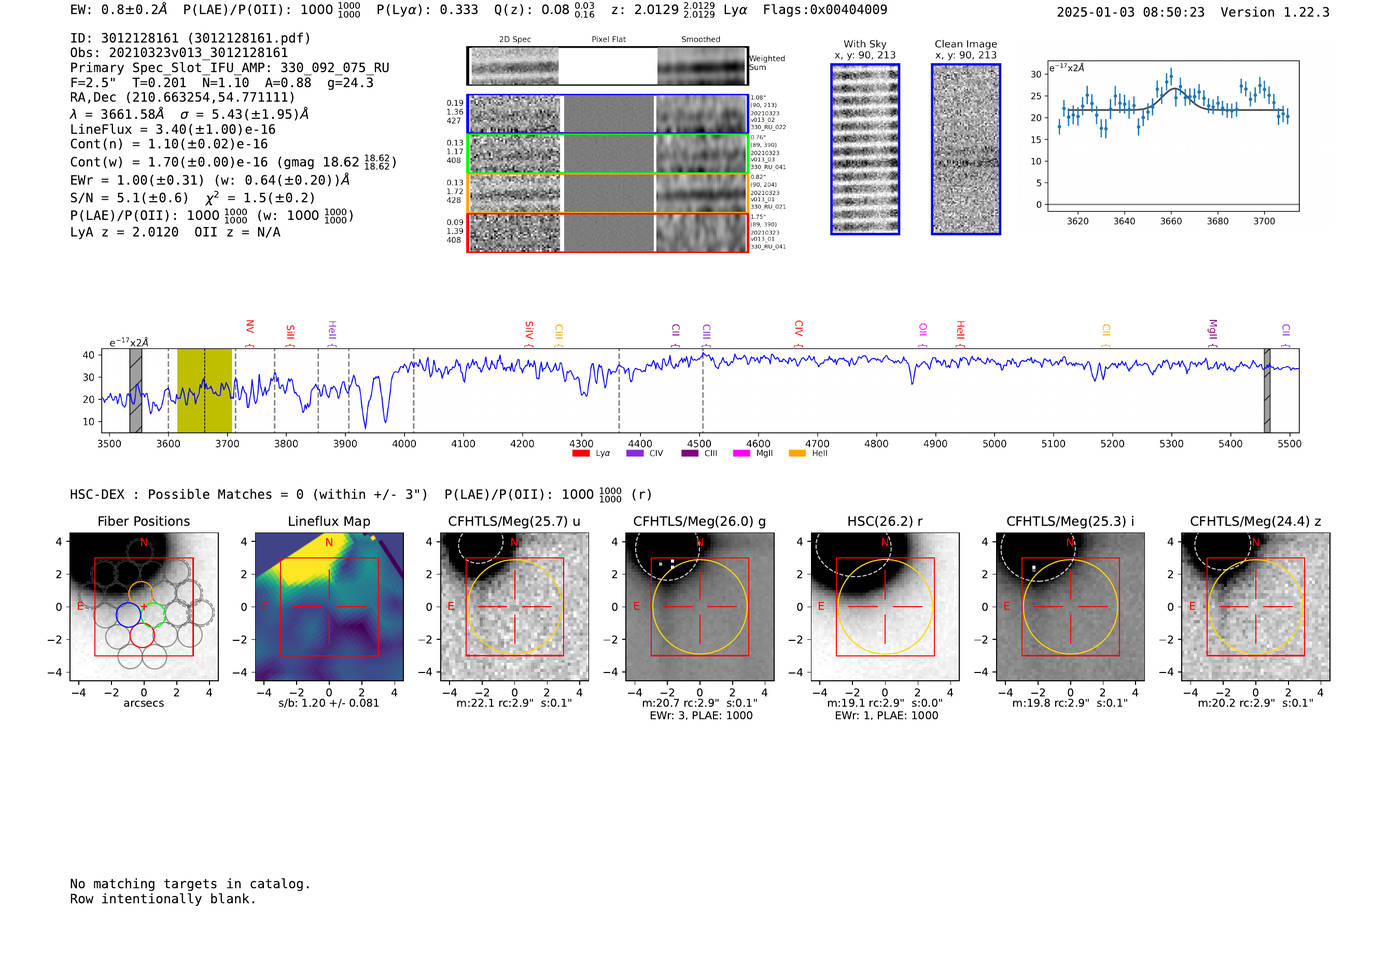Click the ID: 3012128161 text line

[x=190, y=38]
